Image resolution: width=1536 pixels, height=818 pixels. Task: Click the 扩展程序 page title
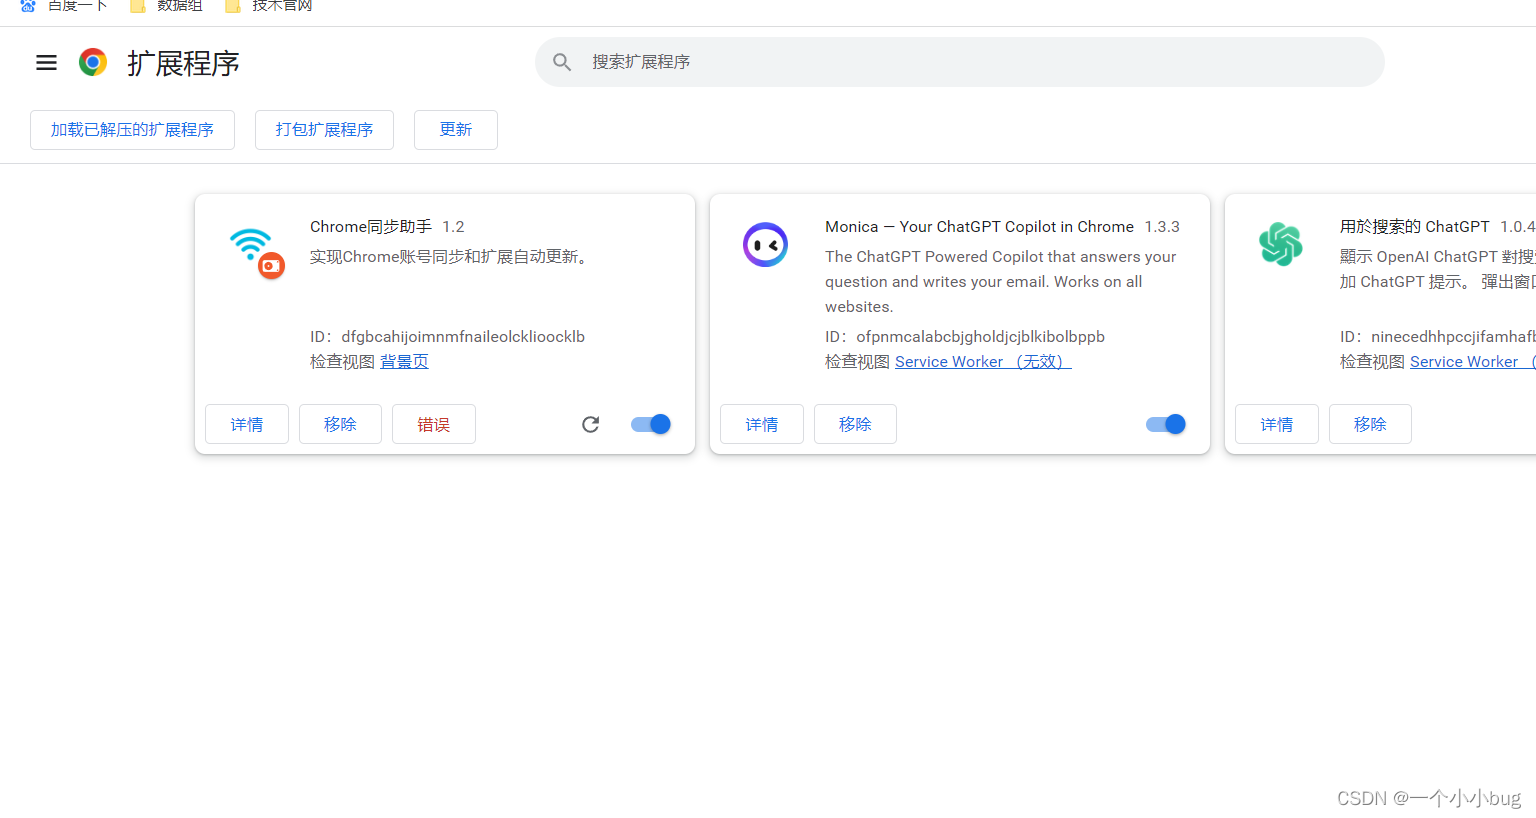coord(183,63)
